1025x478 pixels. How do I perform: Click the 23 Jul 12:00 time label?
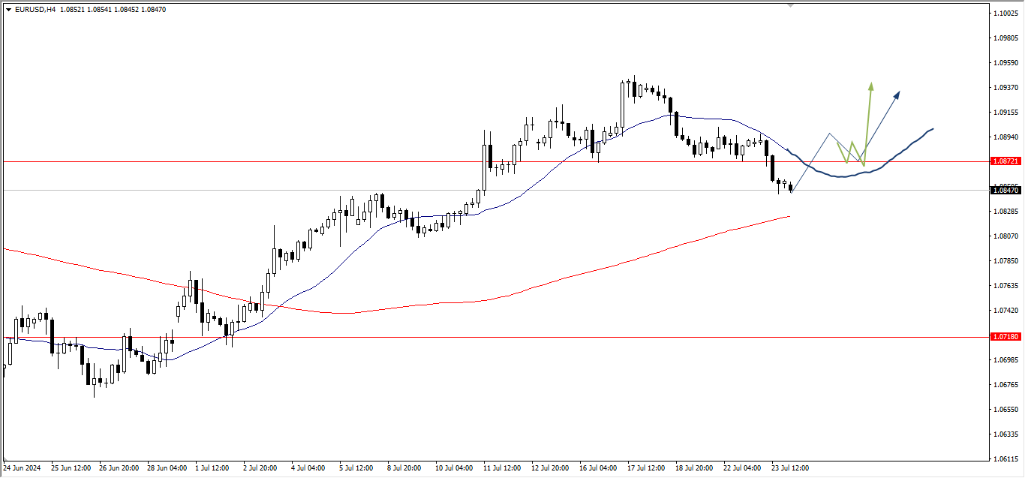pos(788,467)
